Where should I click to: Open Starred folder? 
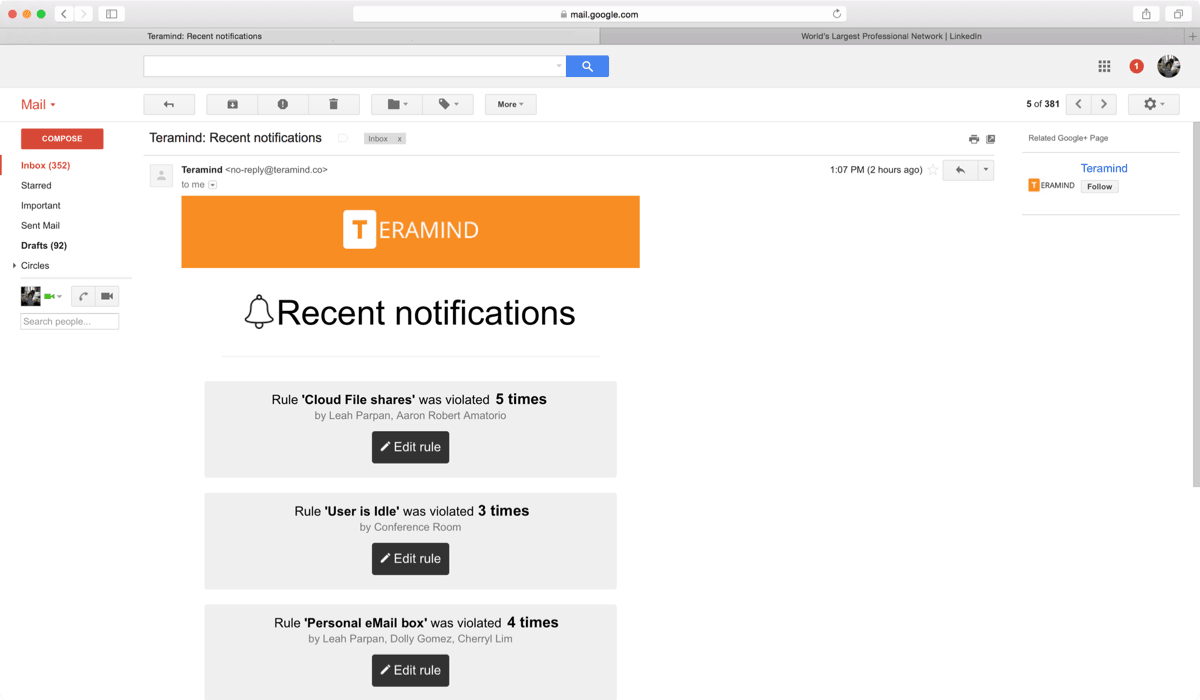(x=36, y=185)
